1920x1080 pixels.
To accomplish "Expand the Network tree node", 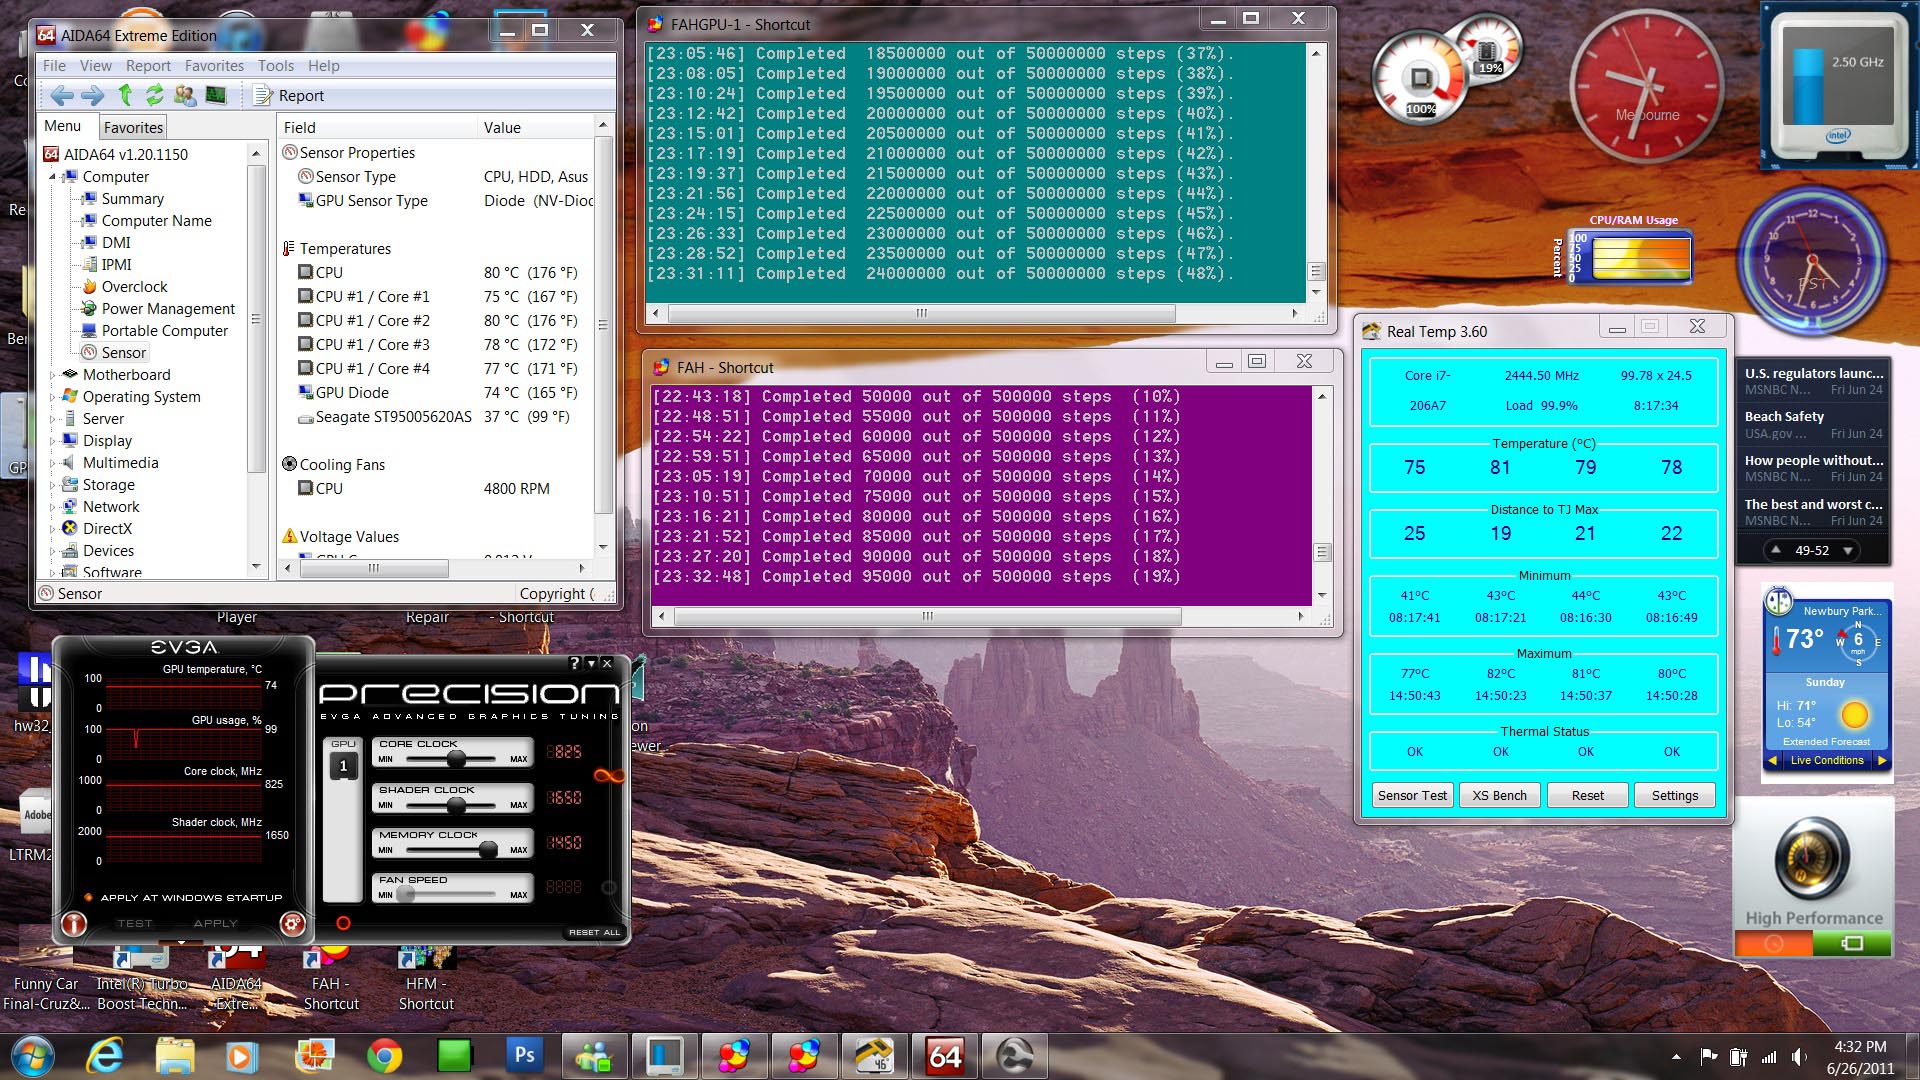I will (53, 506).
